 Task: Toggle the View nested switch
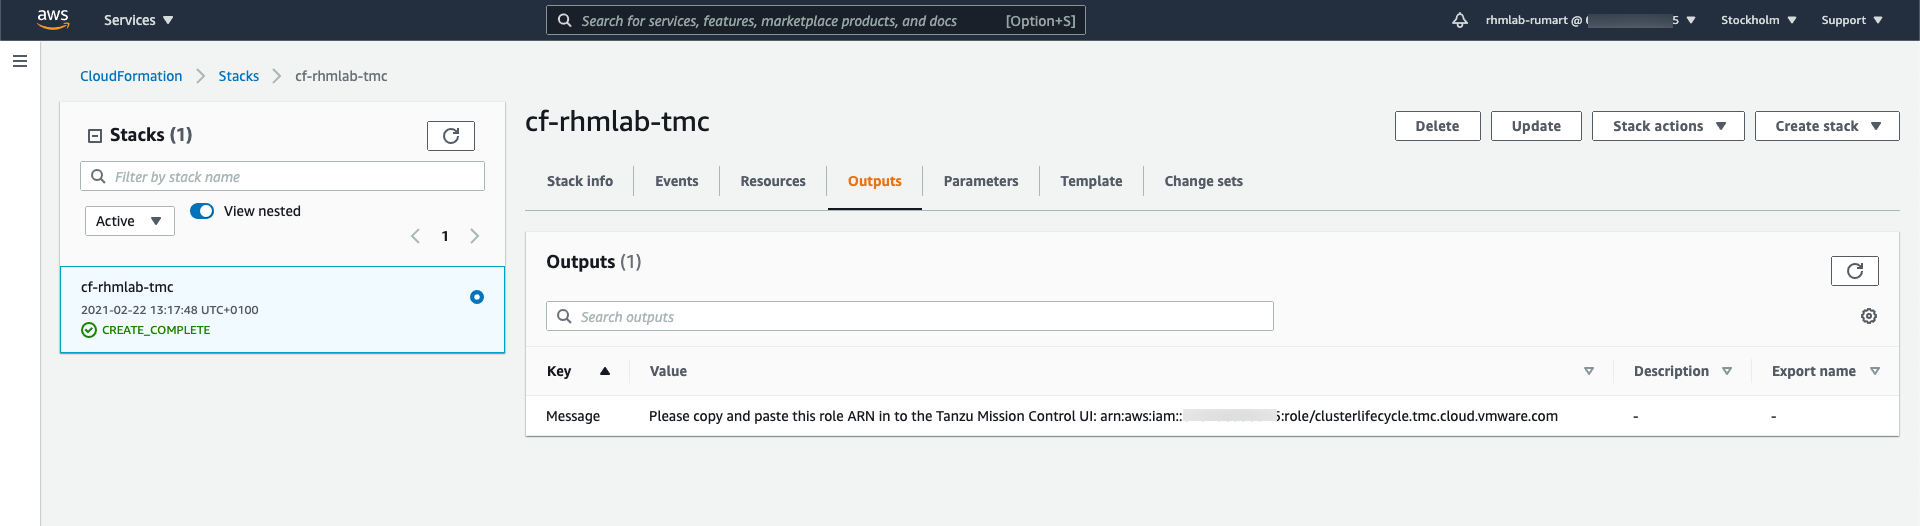tap(202, 211)
